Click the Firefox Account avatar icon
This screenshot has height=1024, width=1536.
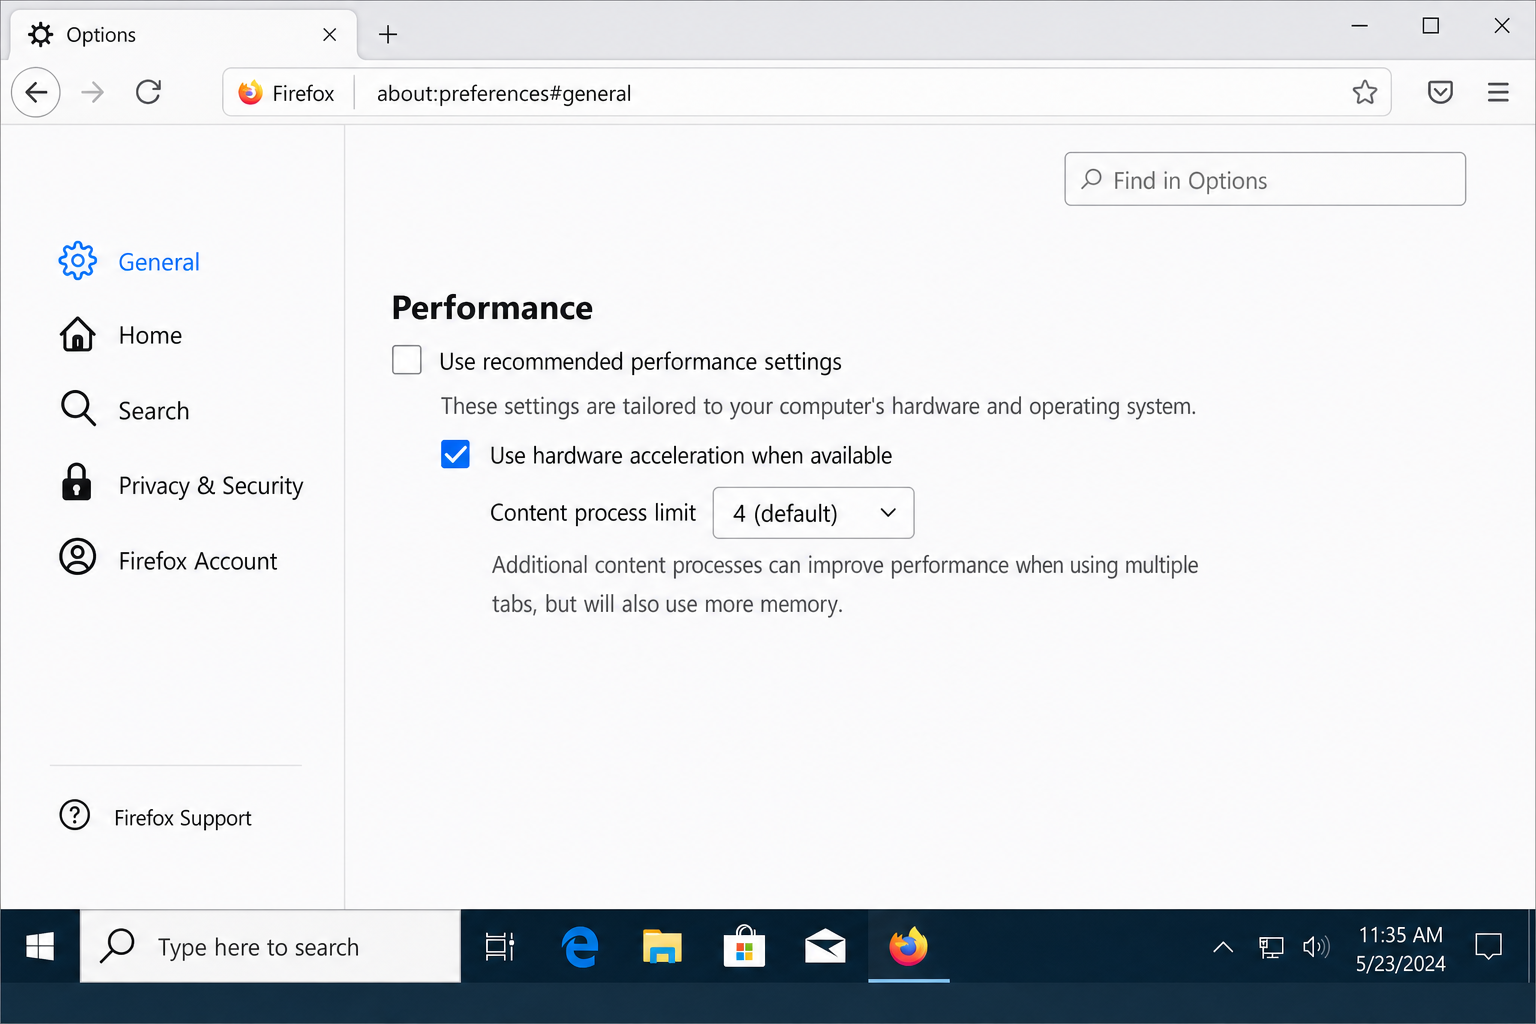pos(78,557)
